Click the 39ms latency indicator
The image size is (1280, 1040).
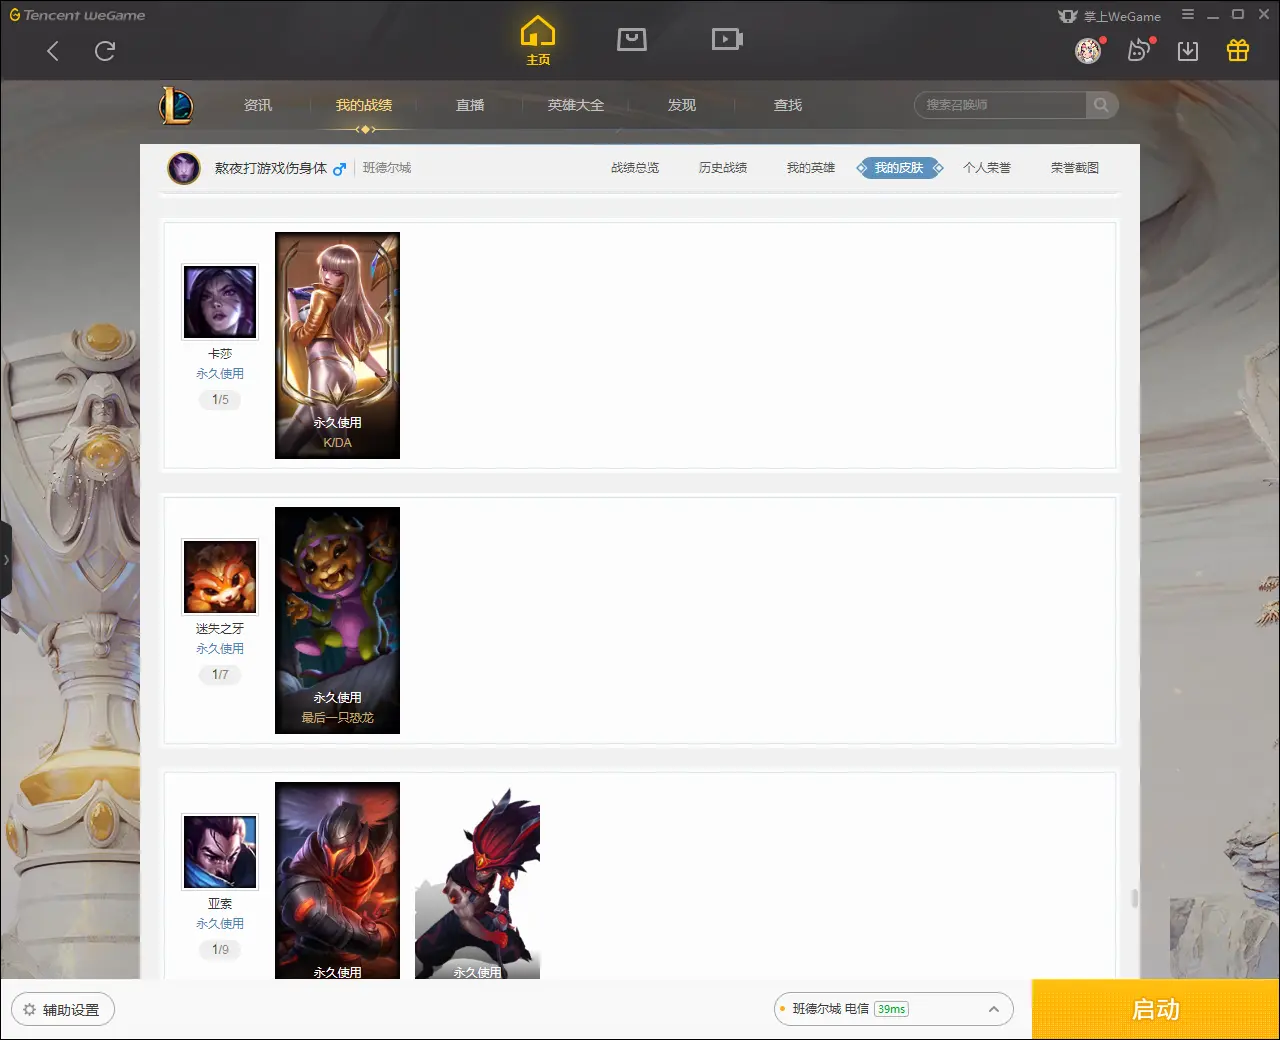891,1009
